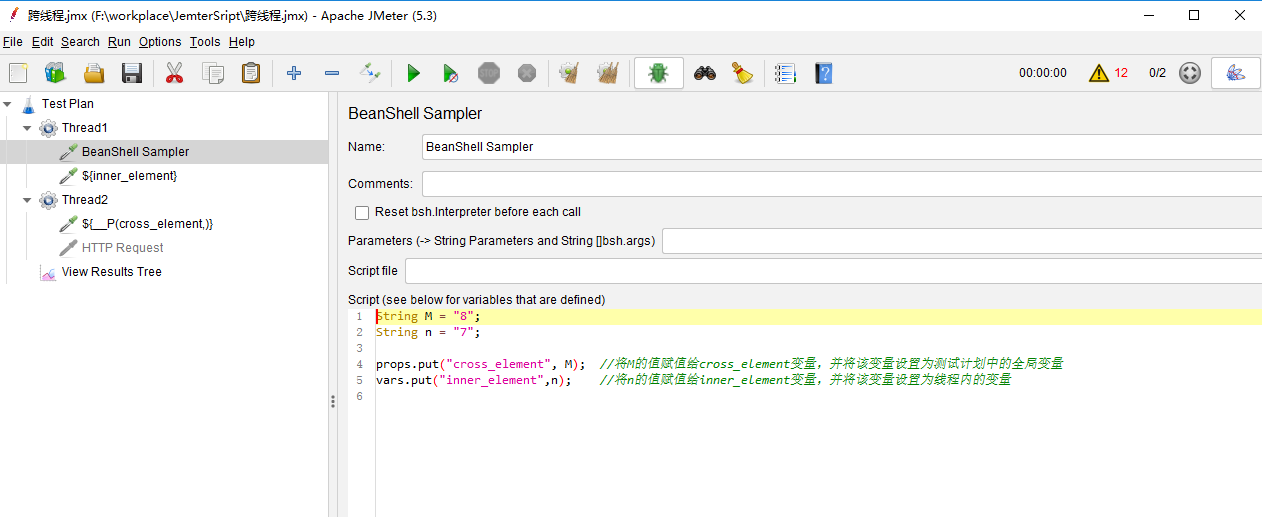Click the Parameters input field
The image size is (1262, 517).
[962, 241]
